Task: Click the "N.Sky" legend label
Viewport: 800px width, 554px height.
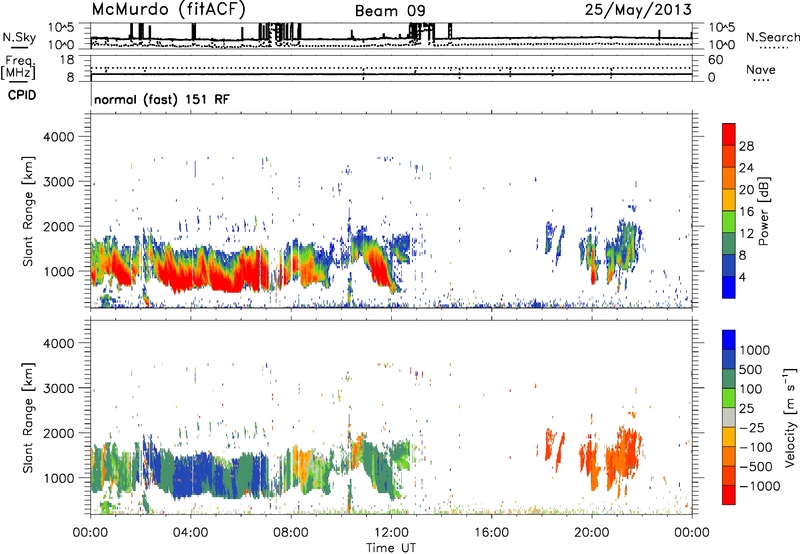Action: coord(19,37)
